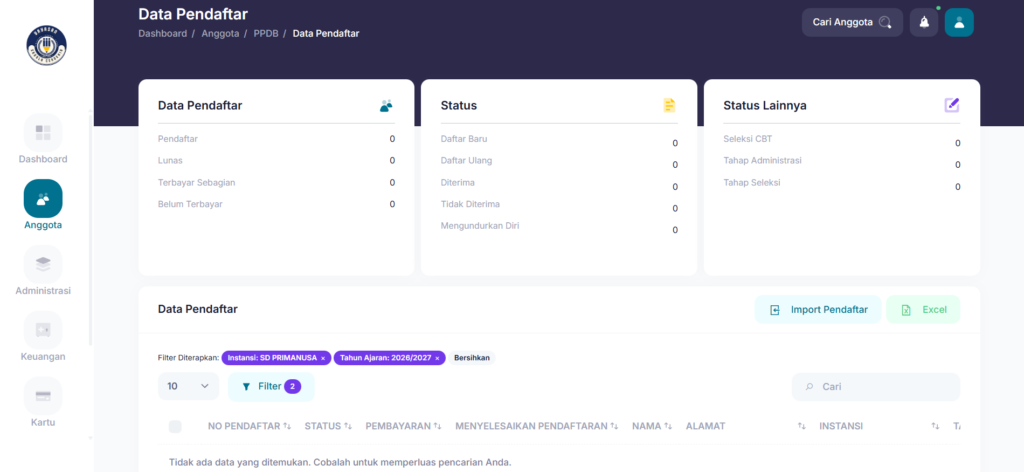Open the Filter button with badge 2
Screen dimensions: 1024x472
(x=271, y=386)
